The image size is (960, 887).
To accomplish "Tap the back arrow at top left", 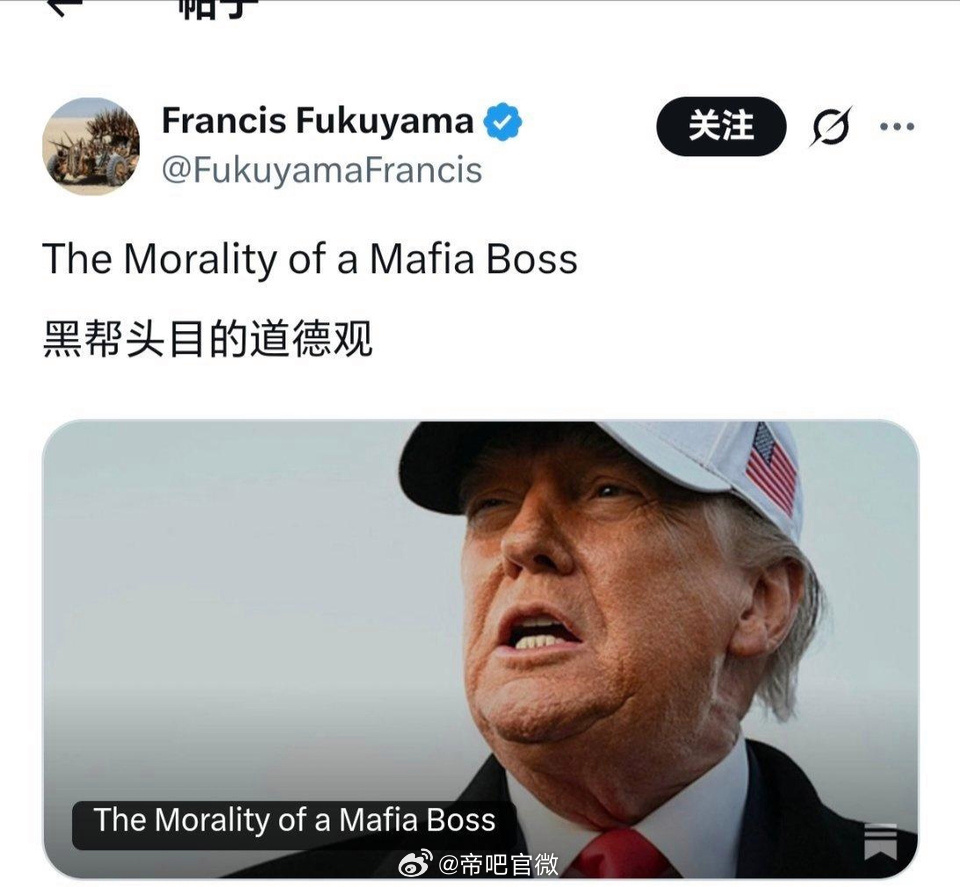I will [64, 7].
